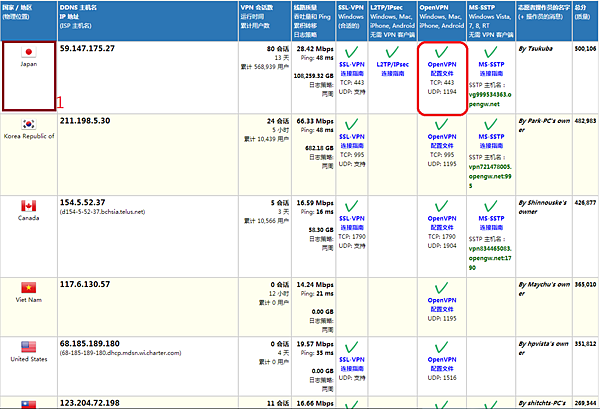Click SSTP hostname starting with vpn721478005
Viewport: 600px width, 409px height.
[x=490, y=176]
